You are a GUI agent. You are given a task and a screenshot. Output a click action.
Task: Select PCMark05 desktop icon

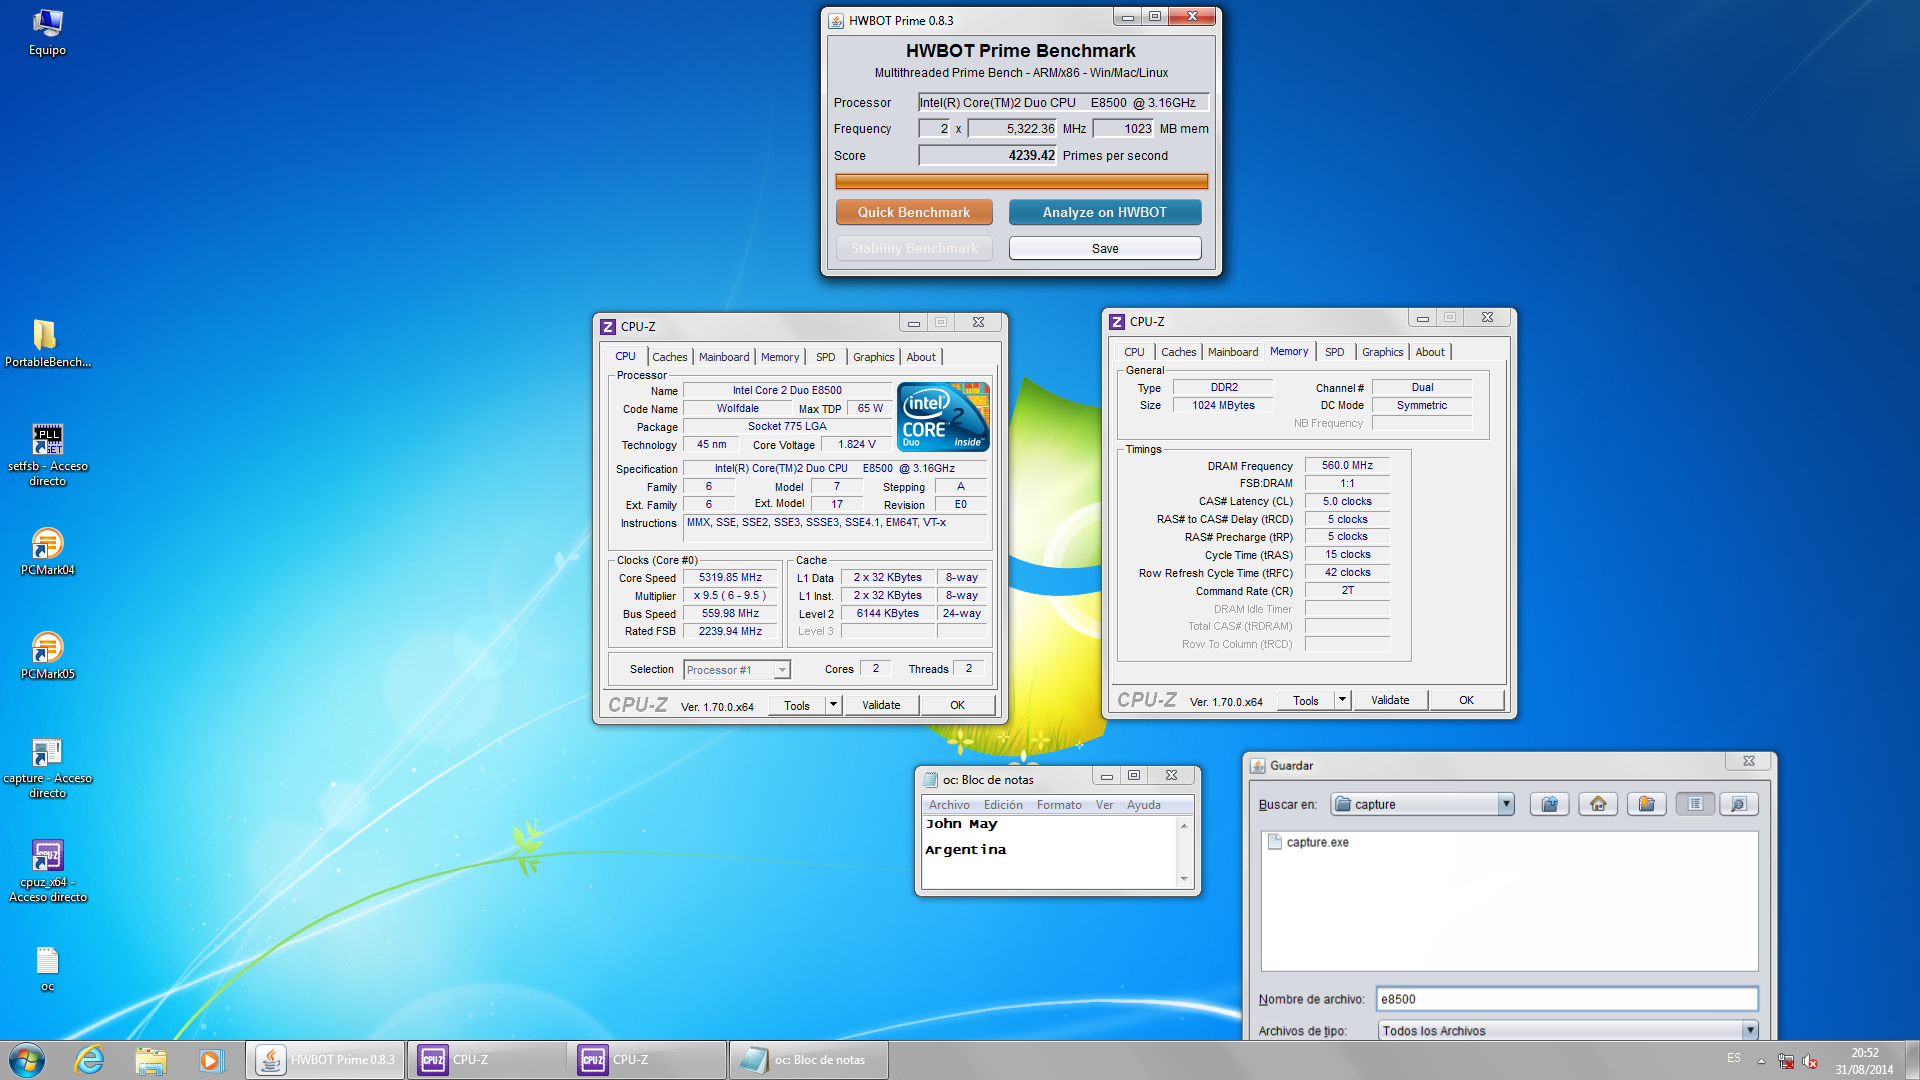pyautogui.click(x=47, y=655)
